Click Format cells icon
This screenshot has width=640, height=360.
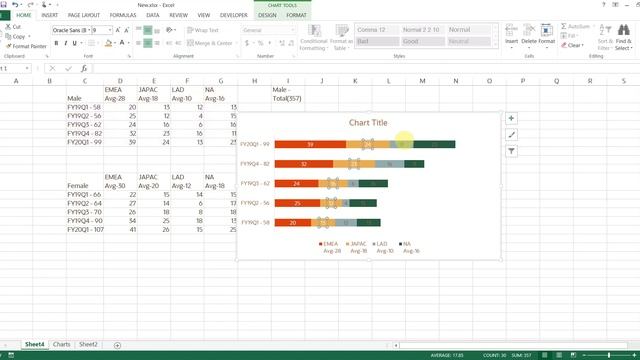tap(547, 31)
